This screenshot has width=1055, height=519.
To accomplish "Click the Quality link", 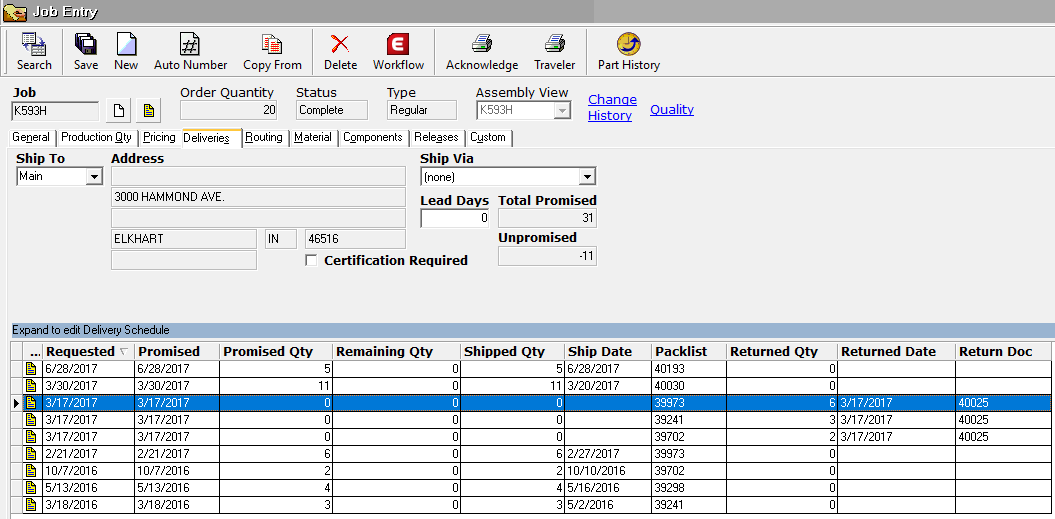I will (671, 109).
